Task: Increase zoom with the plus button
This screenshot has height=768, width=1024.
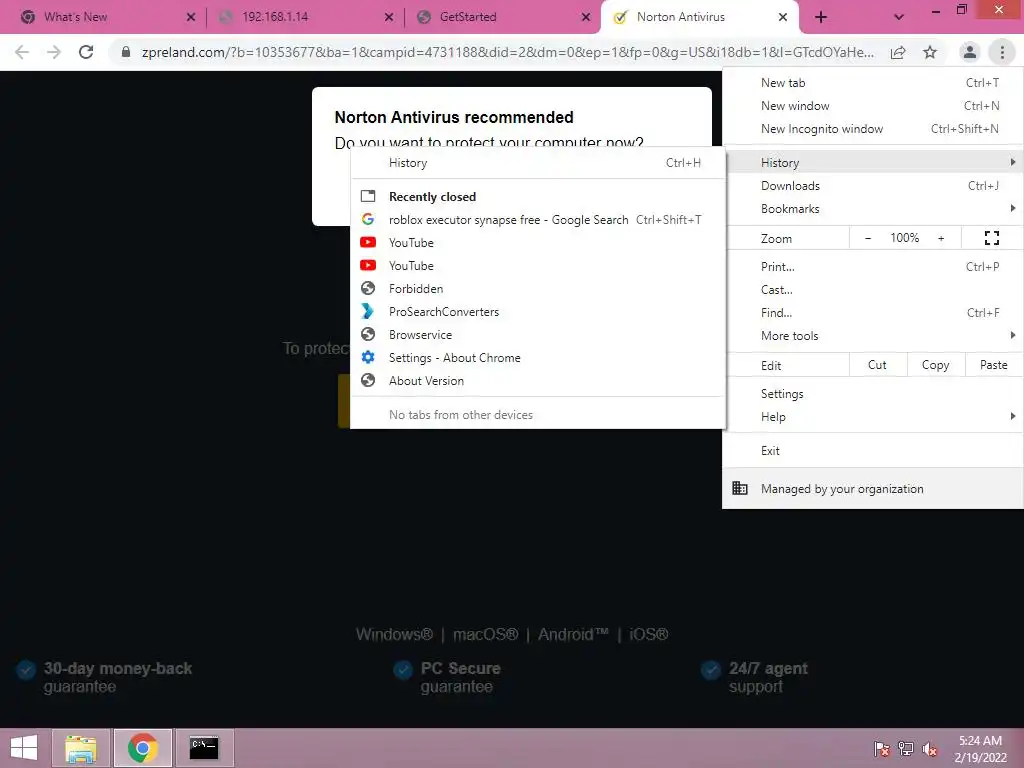Action: coord(941,238)
